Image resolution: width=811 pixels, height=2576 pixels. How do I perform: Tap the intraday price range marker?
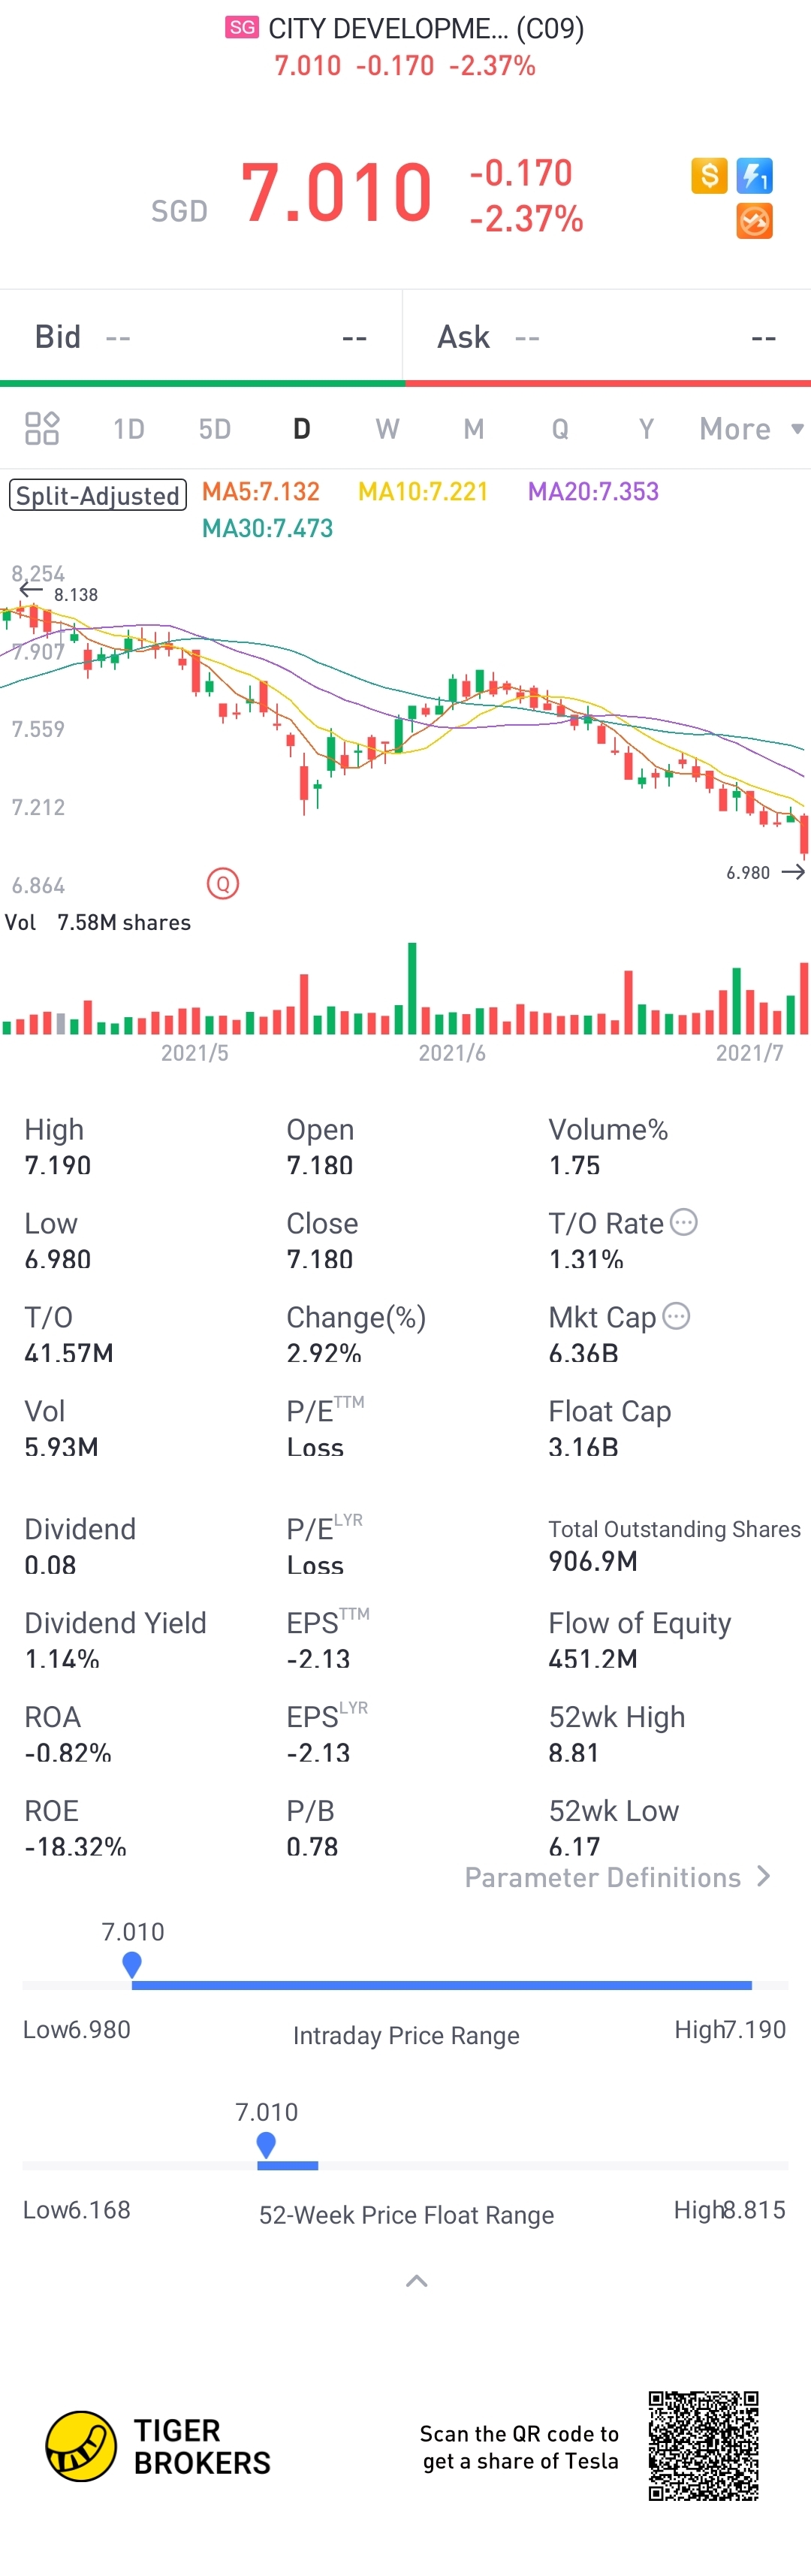[132, 1964]
